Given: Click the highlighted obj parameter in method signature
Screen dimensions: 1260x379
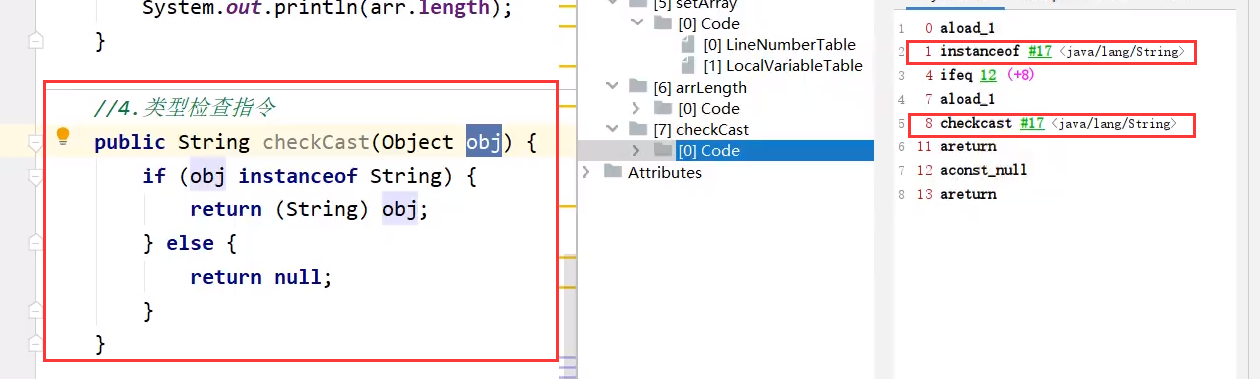Looking at the screenshot, I should click(x=484, y=142).
